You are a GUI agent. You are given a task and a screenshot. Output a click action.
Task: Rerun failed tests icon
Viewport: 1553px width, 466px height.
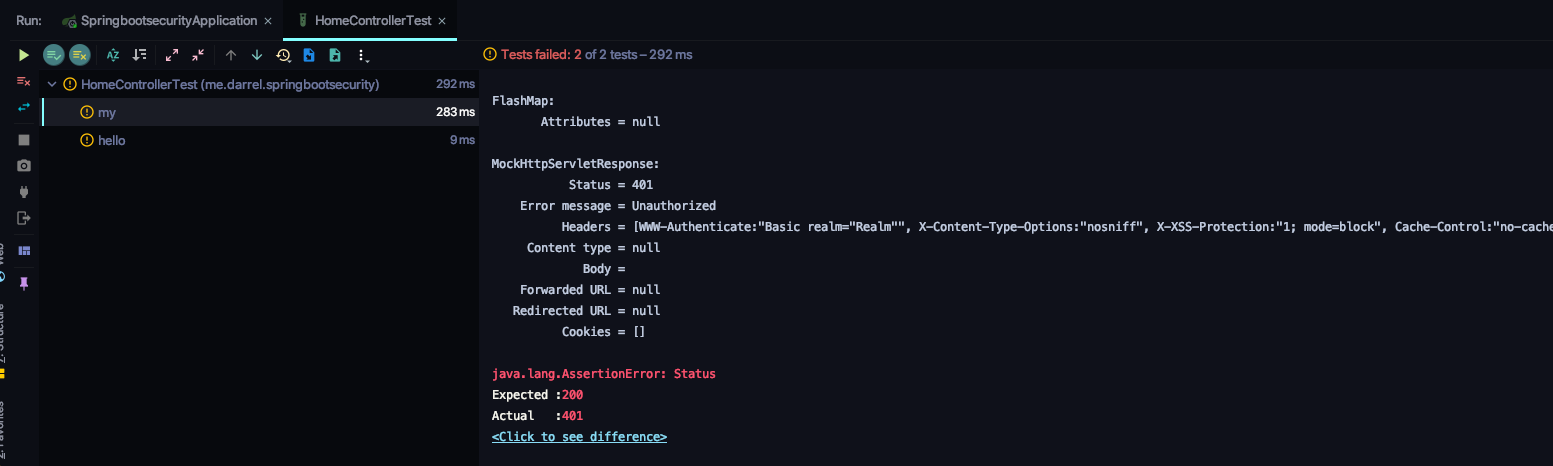pyautogui.click(x=24, y=82)
